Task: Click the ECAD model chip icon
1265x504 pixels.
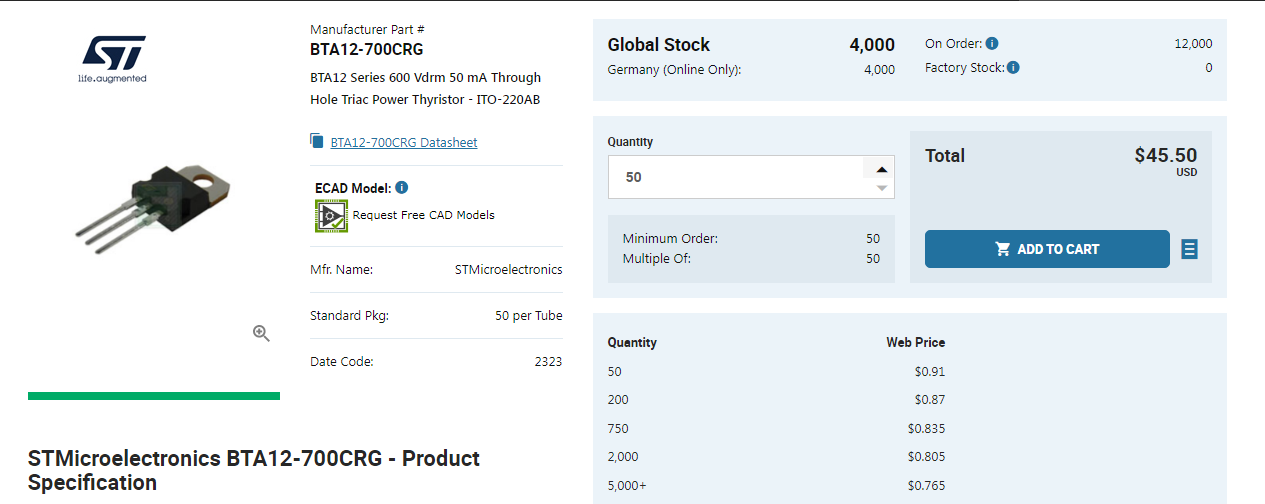Action: pyautogui.click(x=331, y=216)
